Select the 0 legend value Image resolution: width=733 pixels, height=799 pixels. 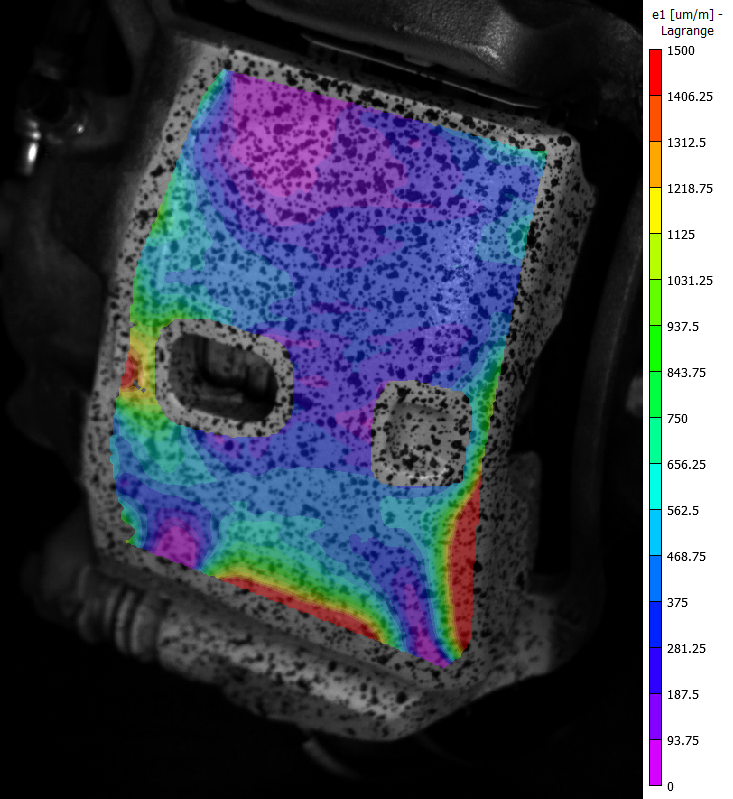(x=670, y=787)
